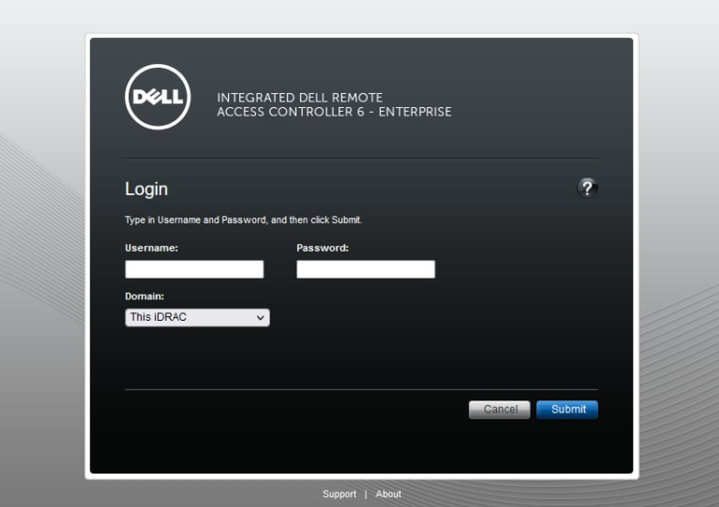Click the pipe separator between Support and About
This screenshot has height=507, width=719.
[x=365, y=494]
